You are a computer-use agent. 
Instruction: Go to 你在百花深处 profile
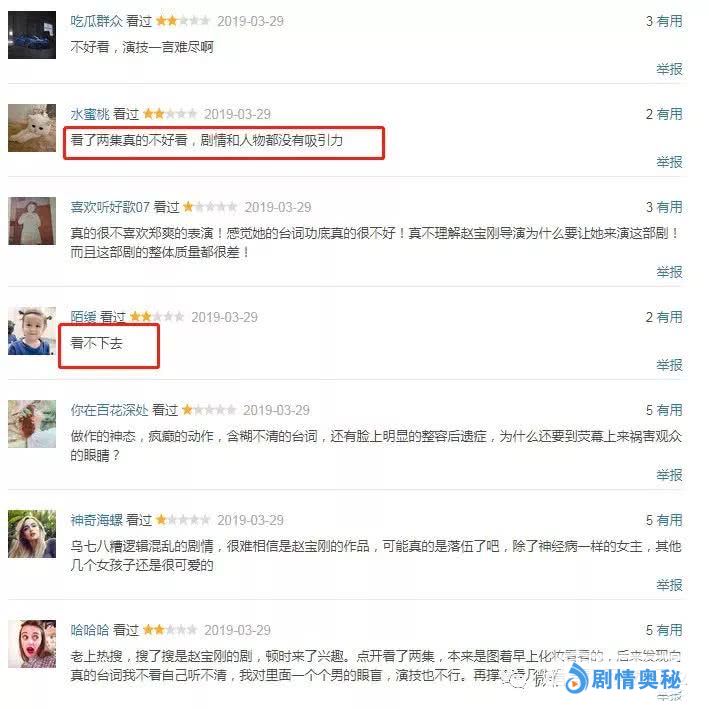109,410
